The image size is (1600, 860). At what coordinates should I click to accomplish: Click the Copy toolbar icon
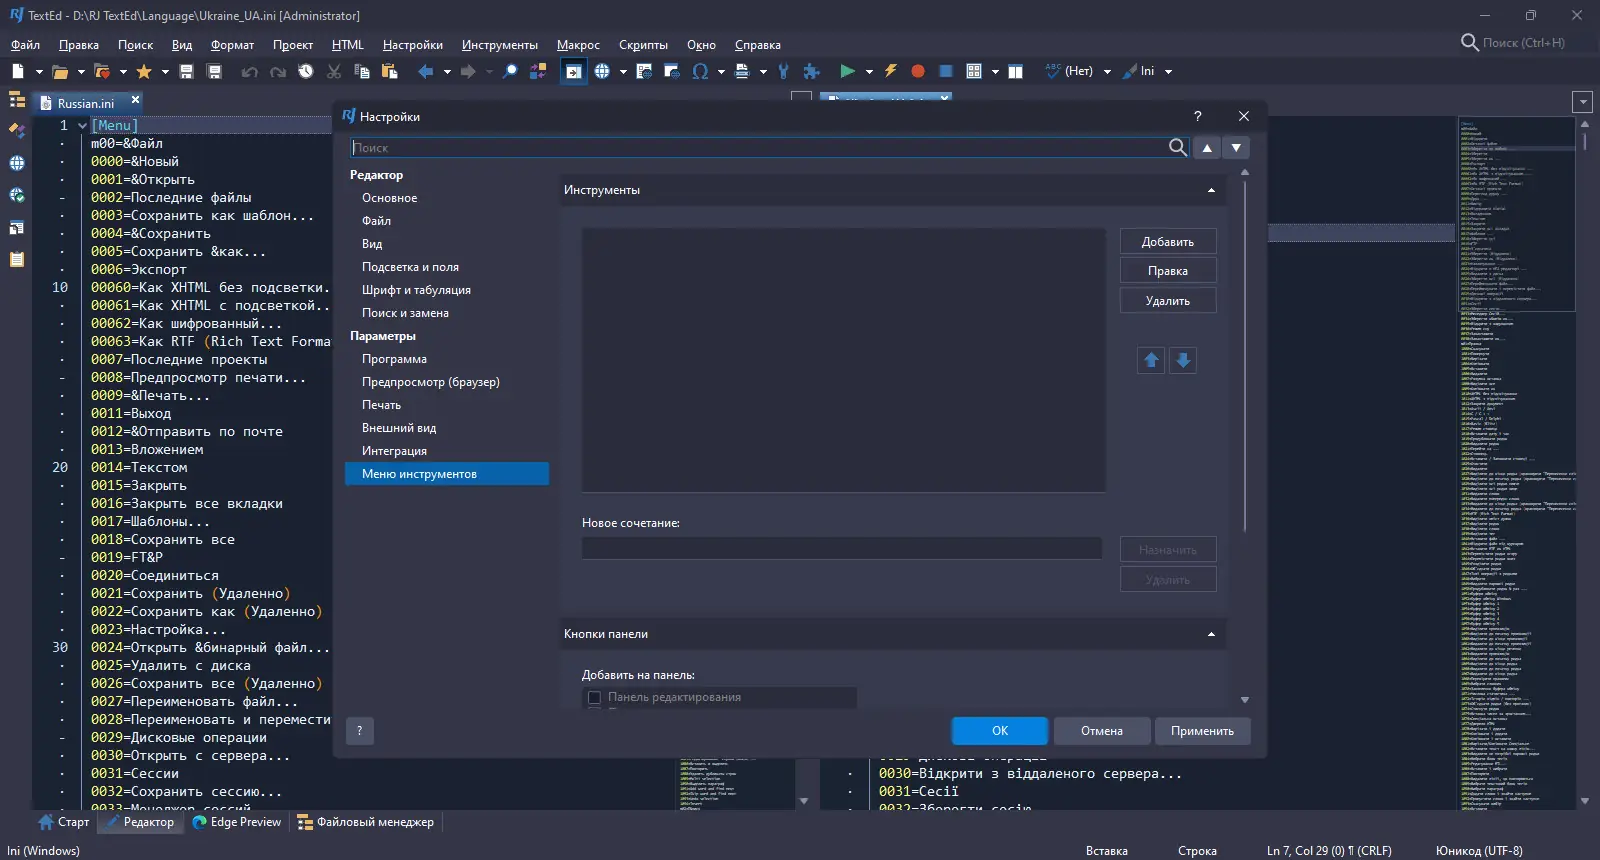362,71
